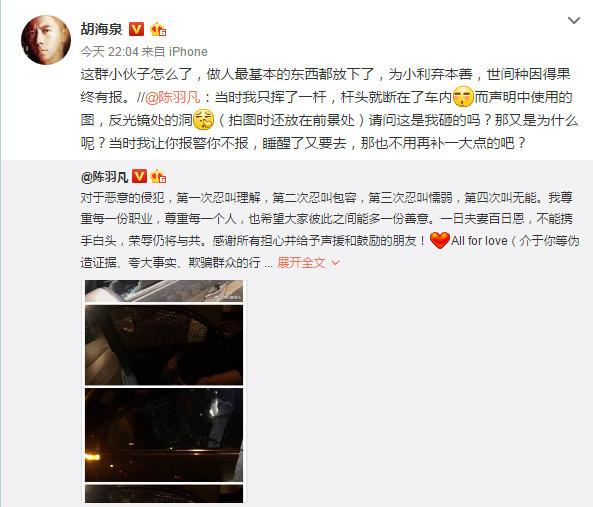Open the 胡海泉 username link
This screenshot has height=507, width=593.
tap(101, 29)
